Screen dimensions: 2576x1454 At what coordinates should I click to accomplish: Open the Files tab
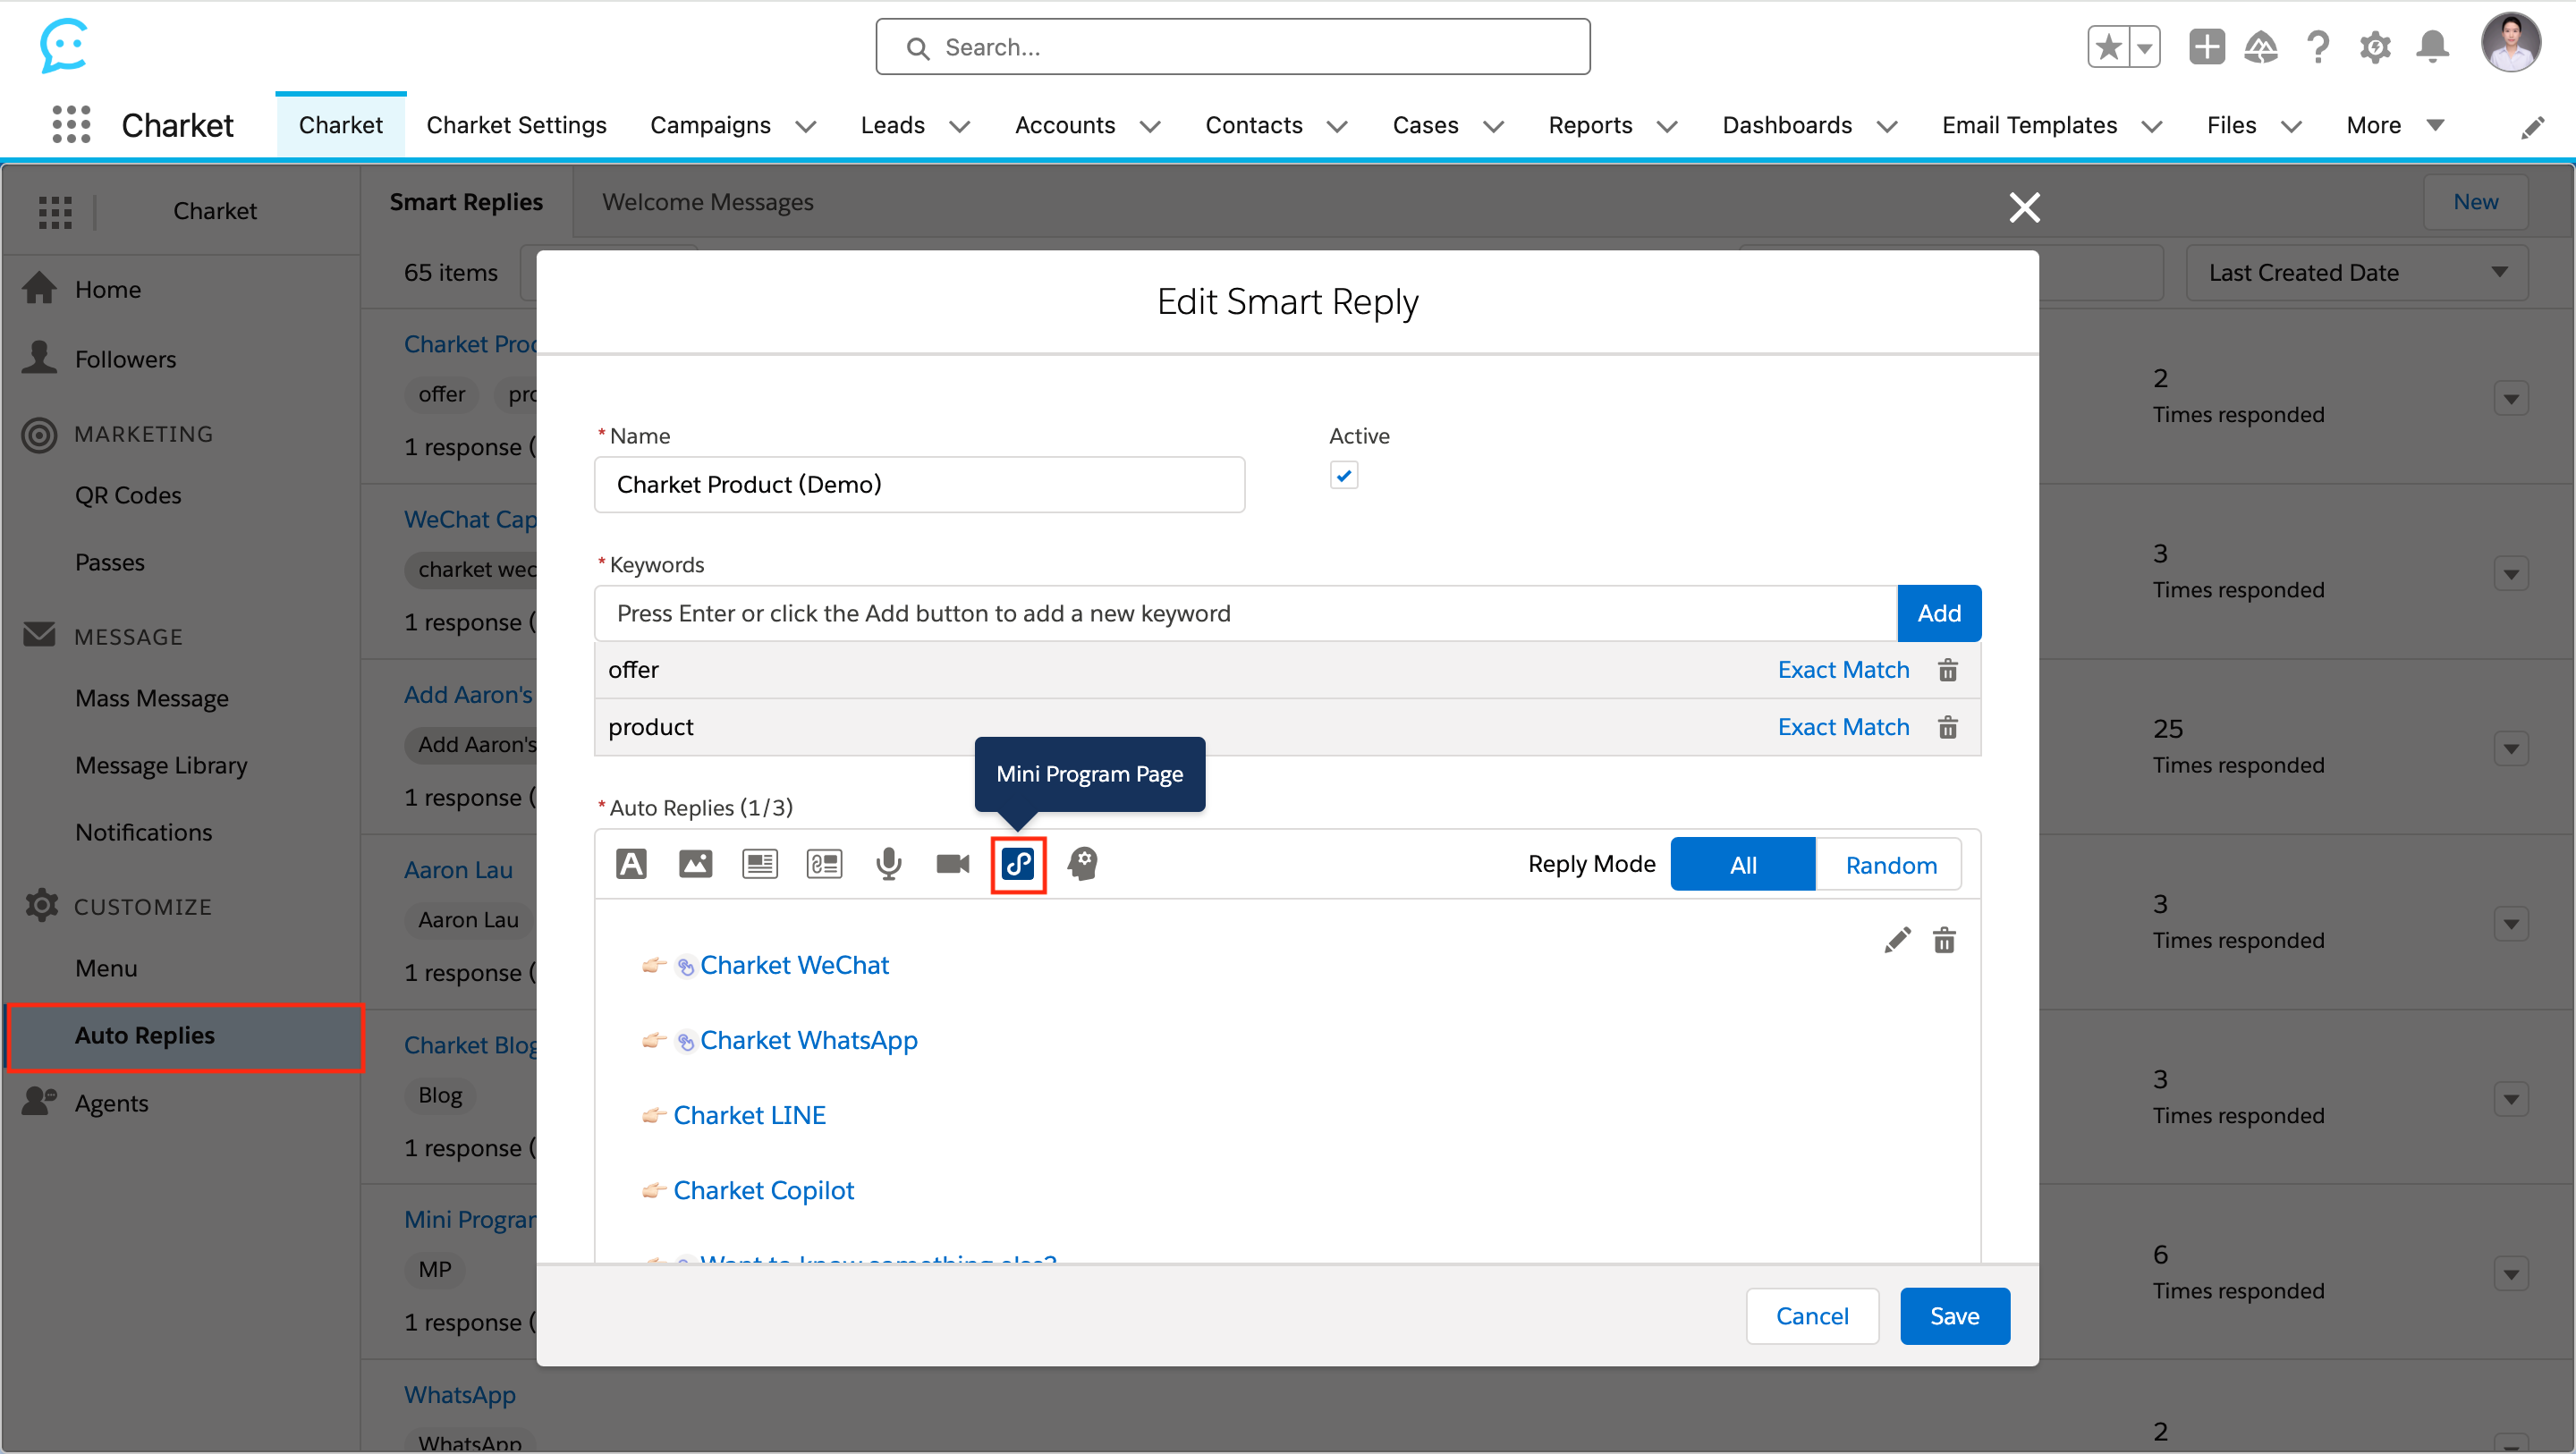click(2231, 125)
